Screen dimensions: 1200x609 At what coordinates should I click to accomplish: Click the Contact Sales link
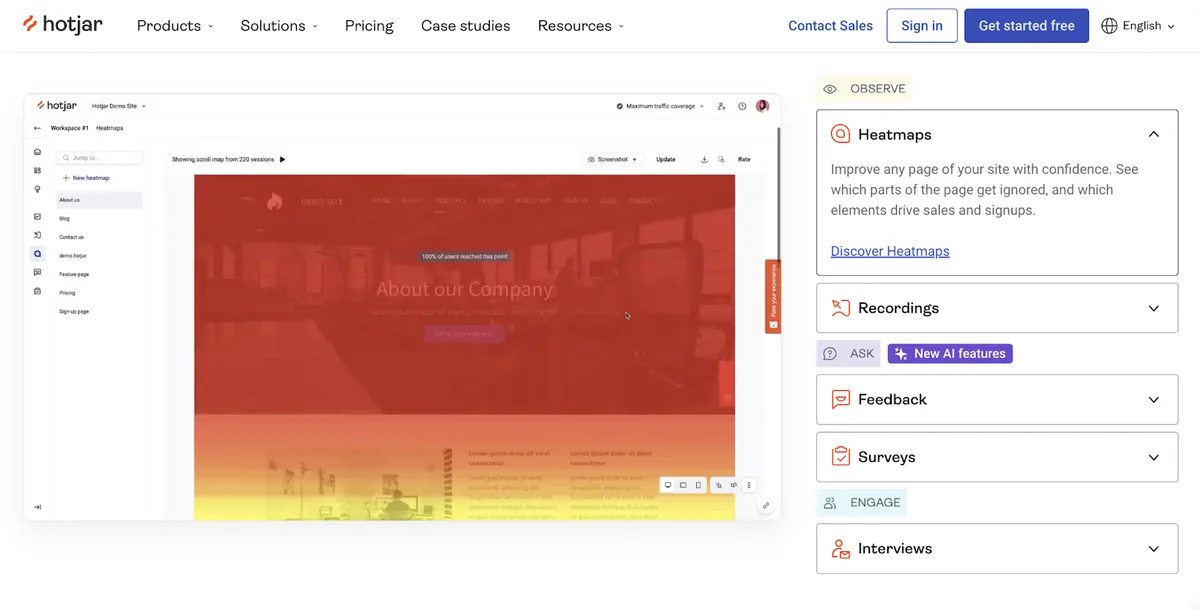coord(830,26)
